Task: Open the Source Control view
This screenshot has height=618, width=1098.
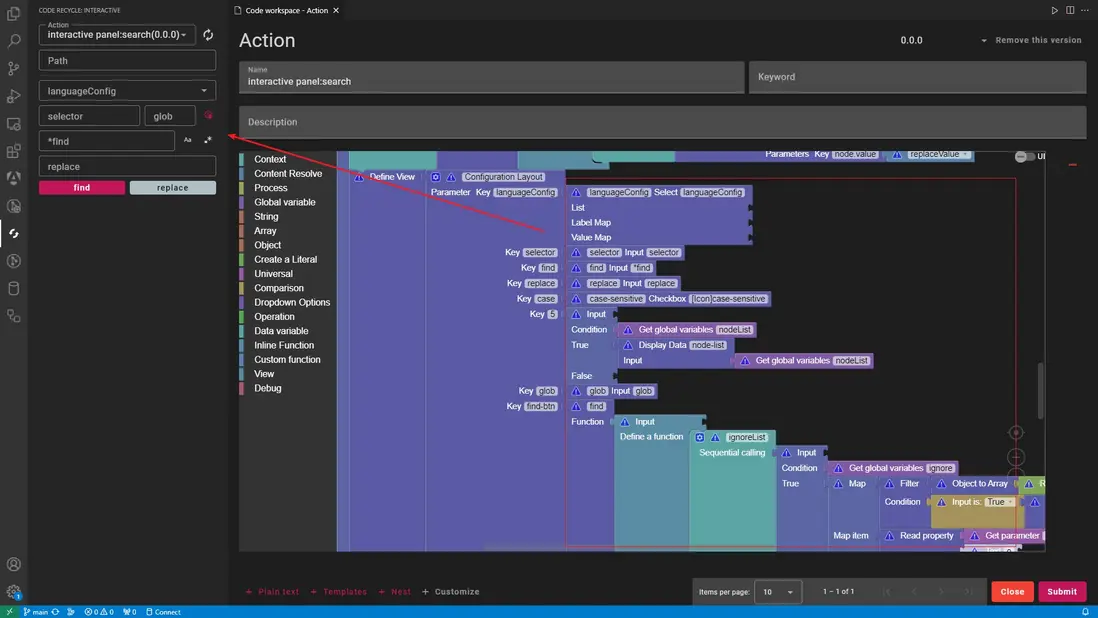Action: coord(13,68)
